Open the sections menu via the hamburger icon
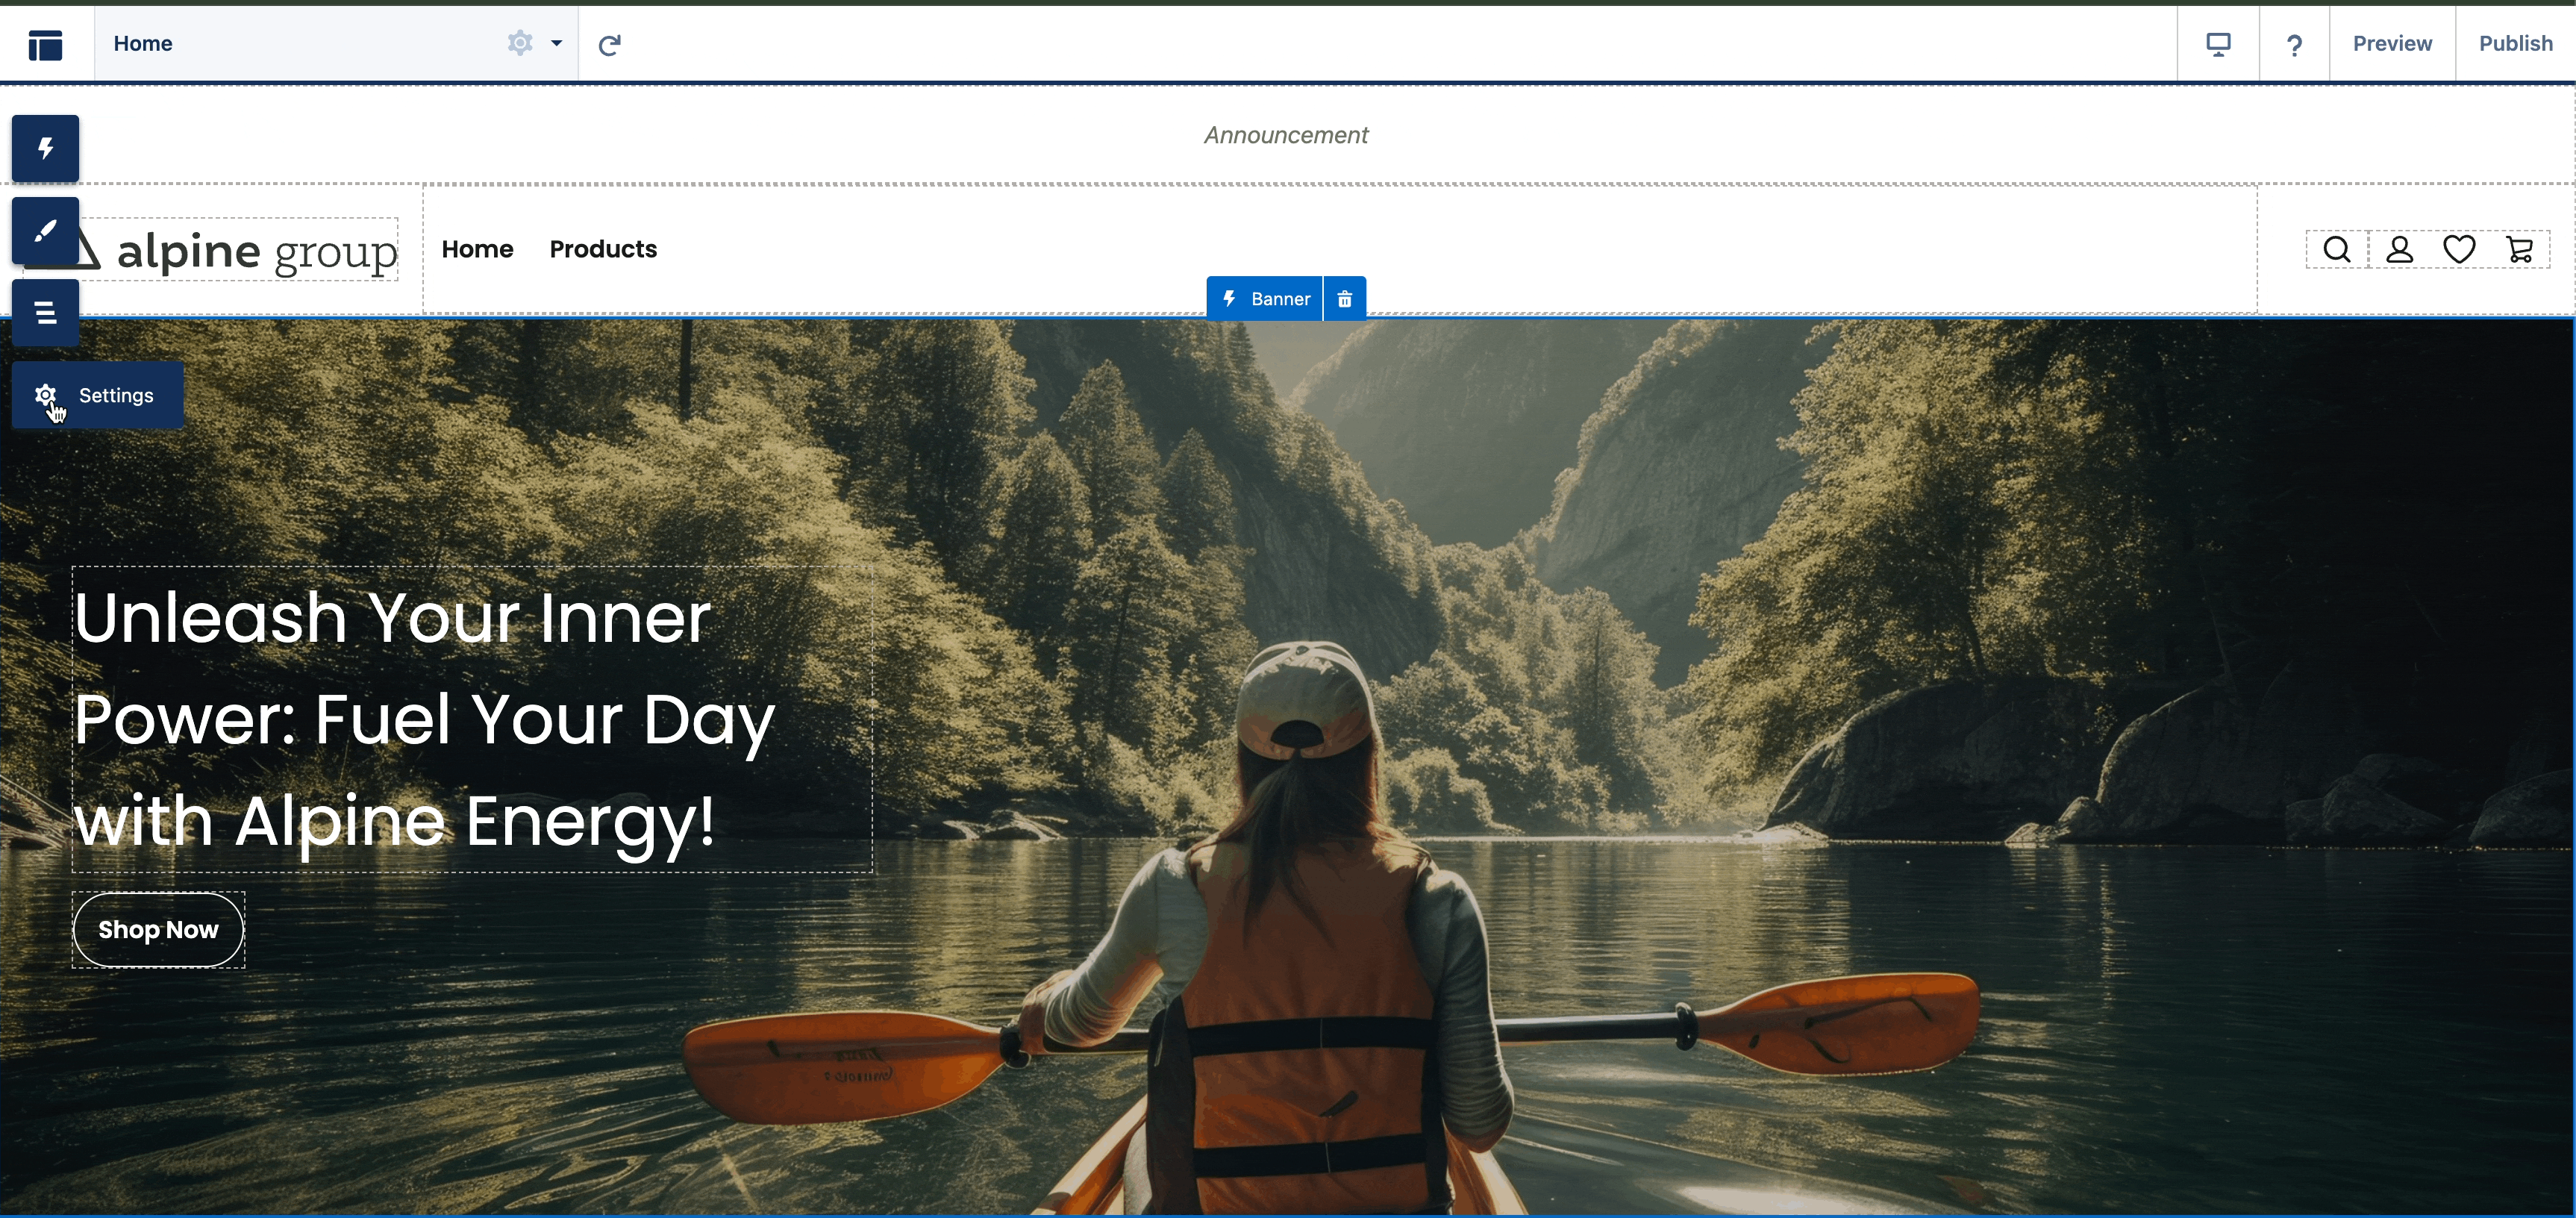The height and width of the screenshot is (1218, 2576). pos(45,312)
